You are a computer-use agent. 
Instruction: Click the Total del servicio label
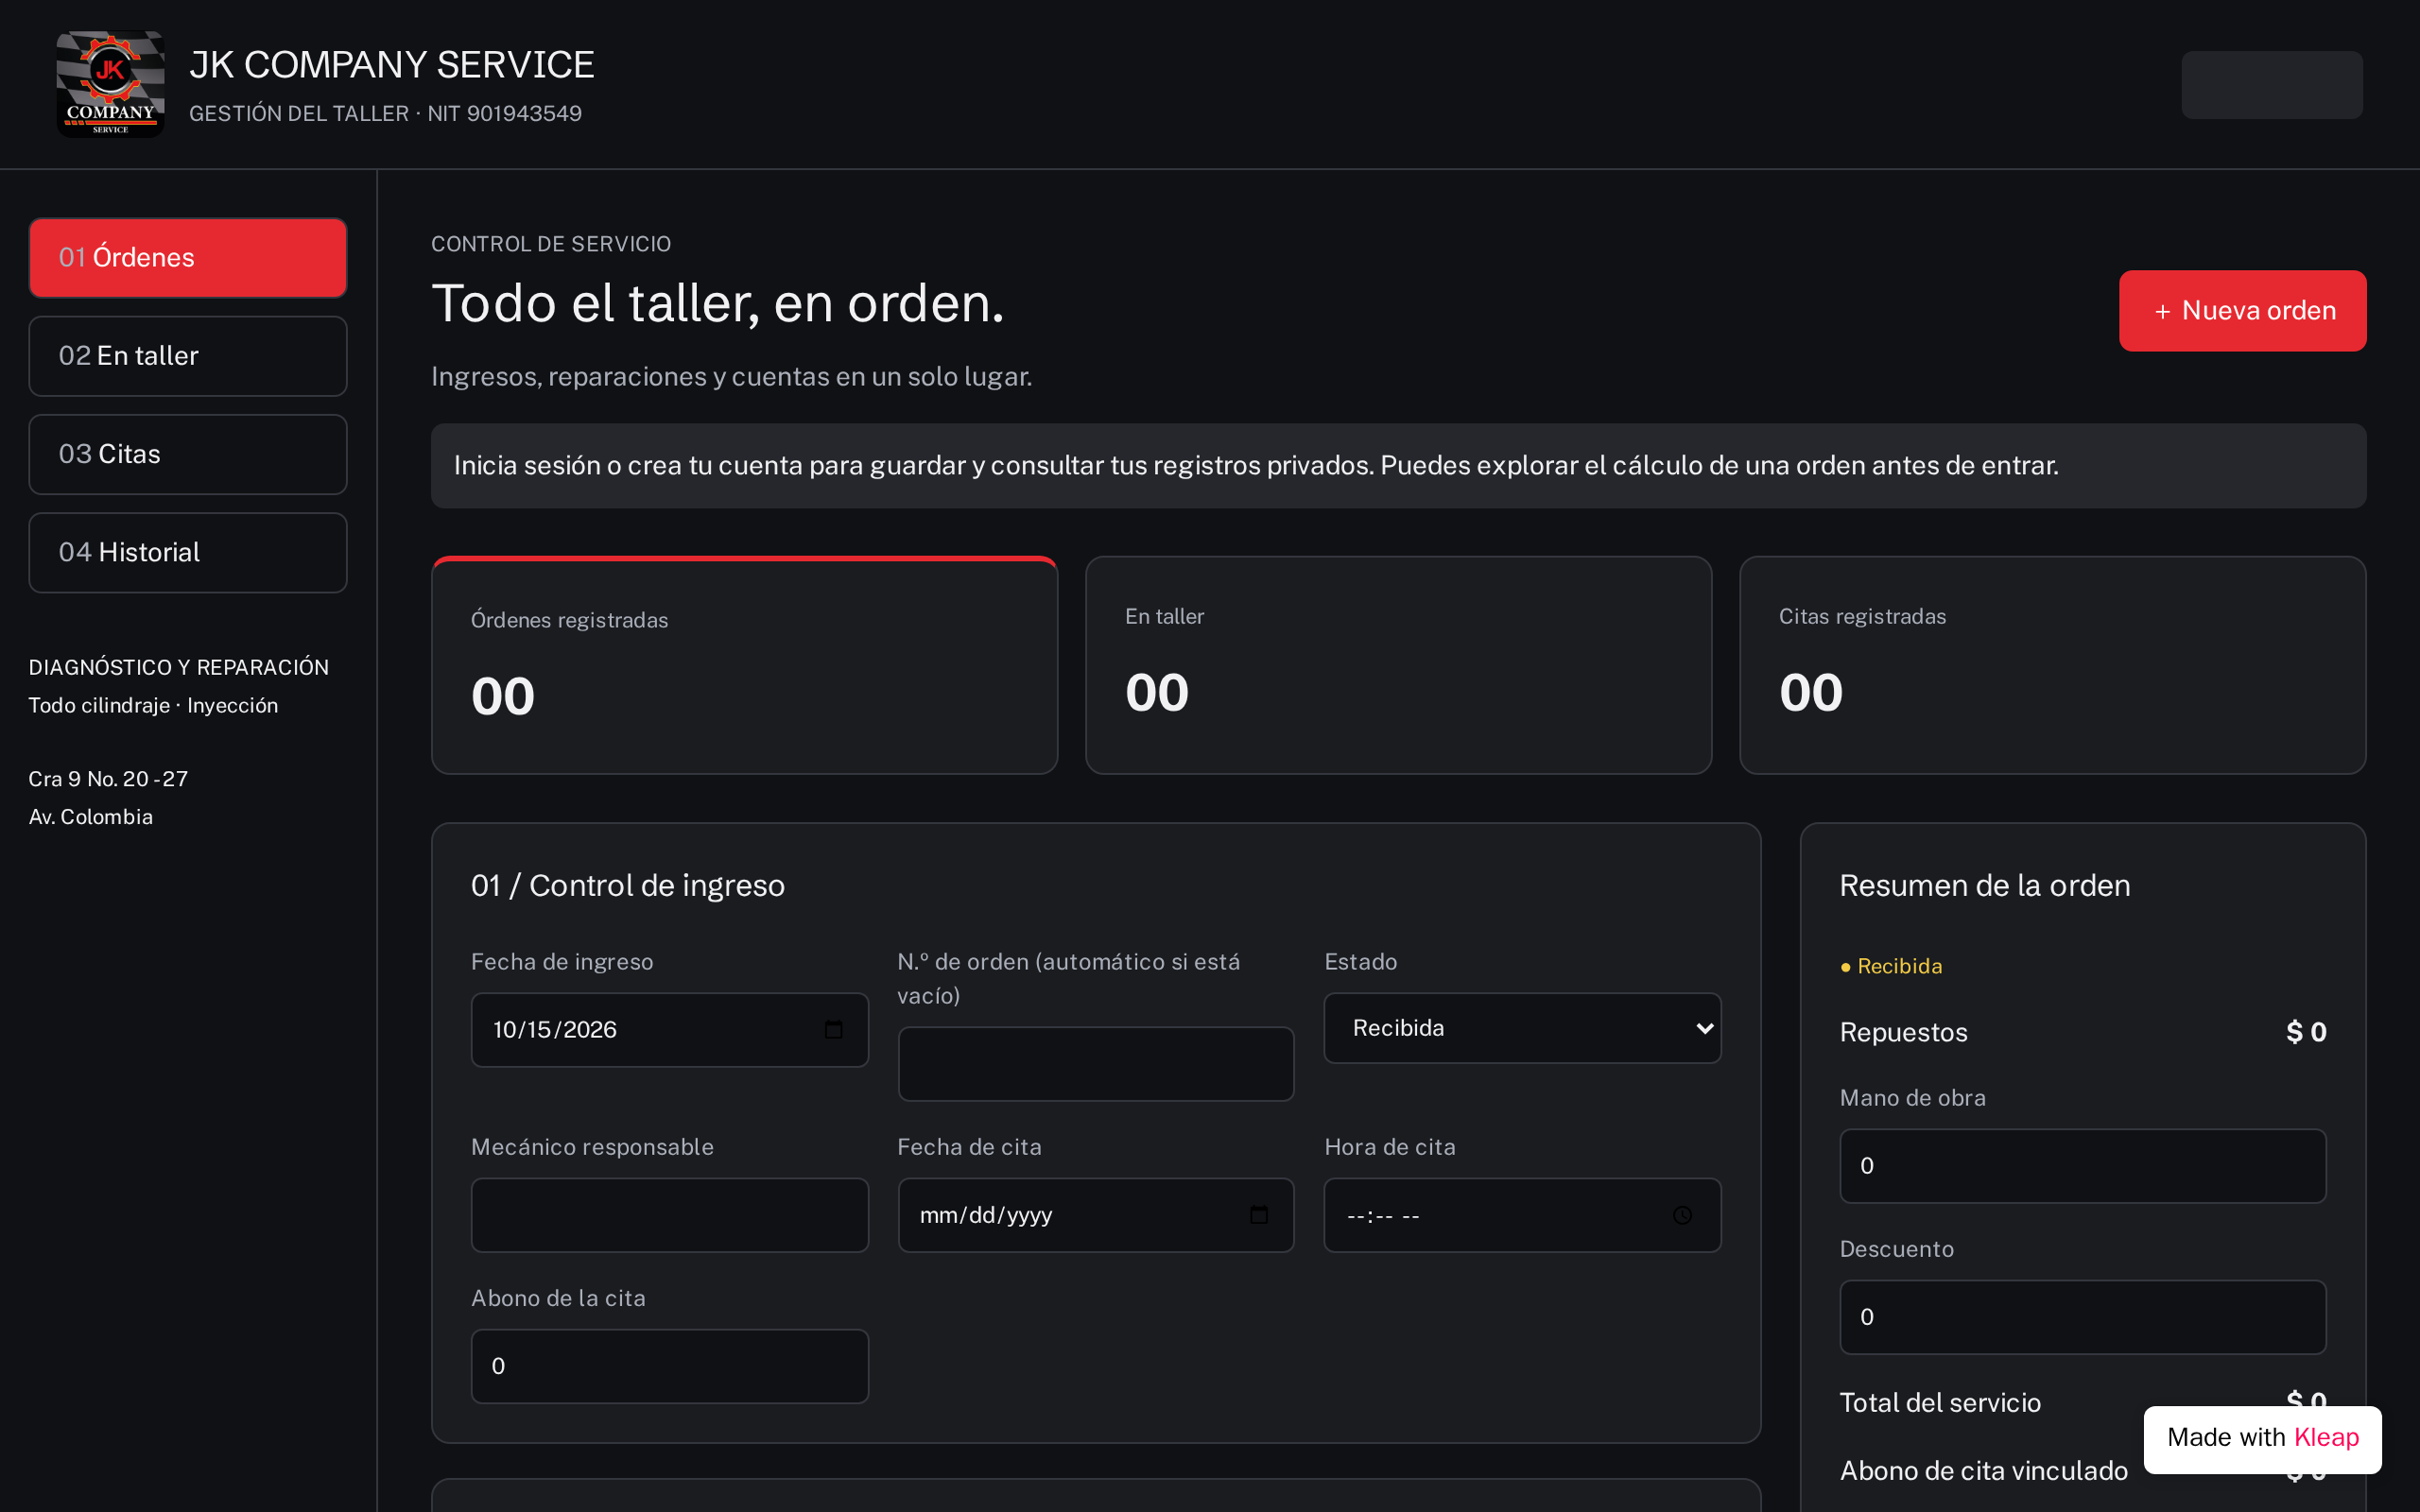pyautogui.click(x=1940, y=1402)
